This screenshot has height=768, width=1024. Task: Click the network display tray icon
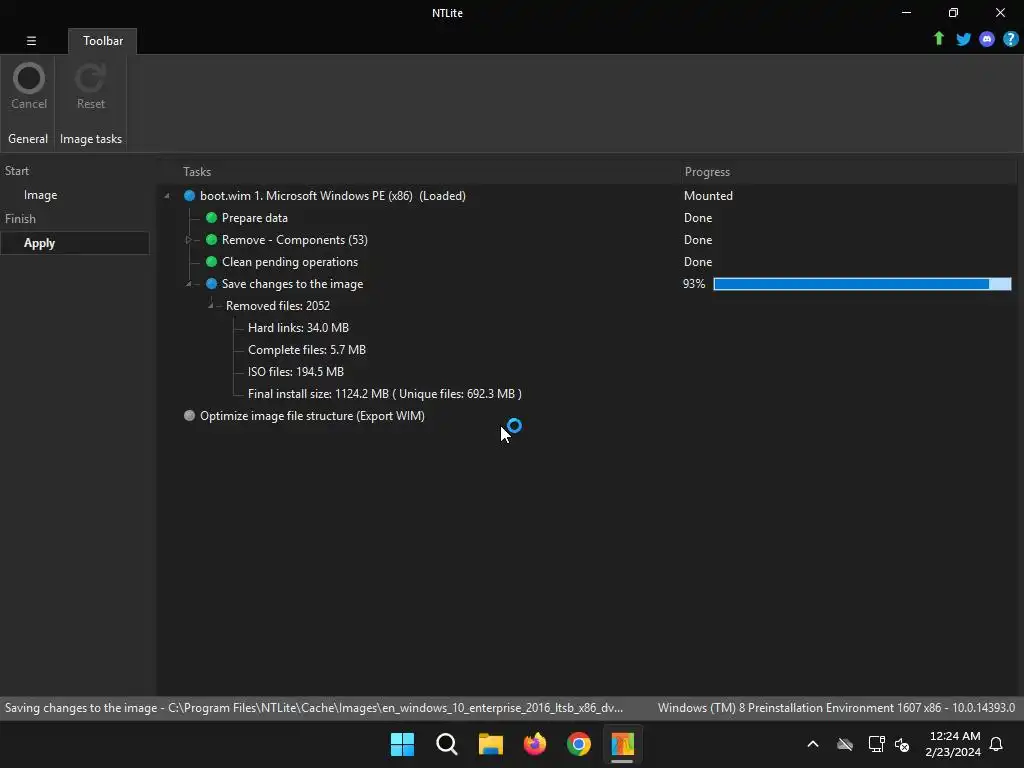(x=876, y=744)
